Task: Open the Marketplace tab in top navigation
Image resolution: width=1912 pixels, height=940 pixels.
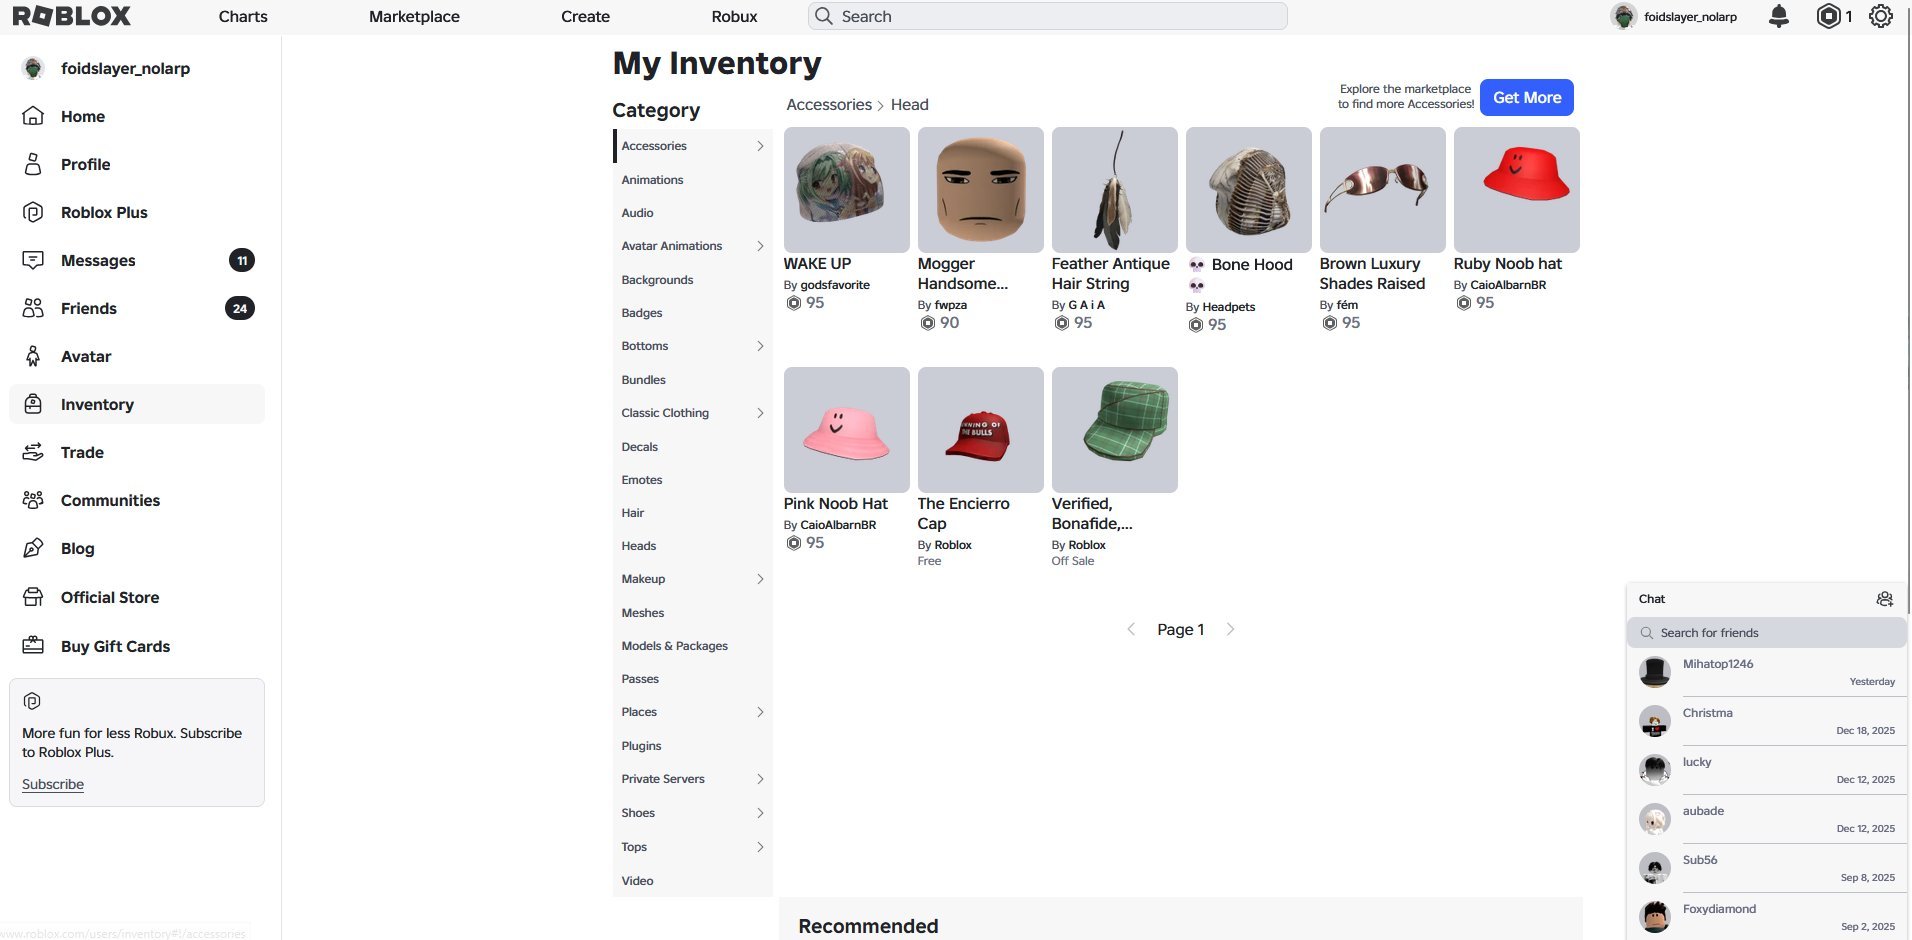Action: click(x=414, y=16)
